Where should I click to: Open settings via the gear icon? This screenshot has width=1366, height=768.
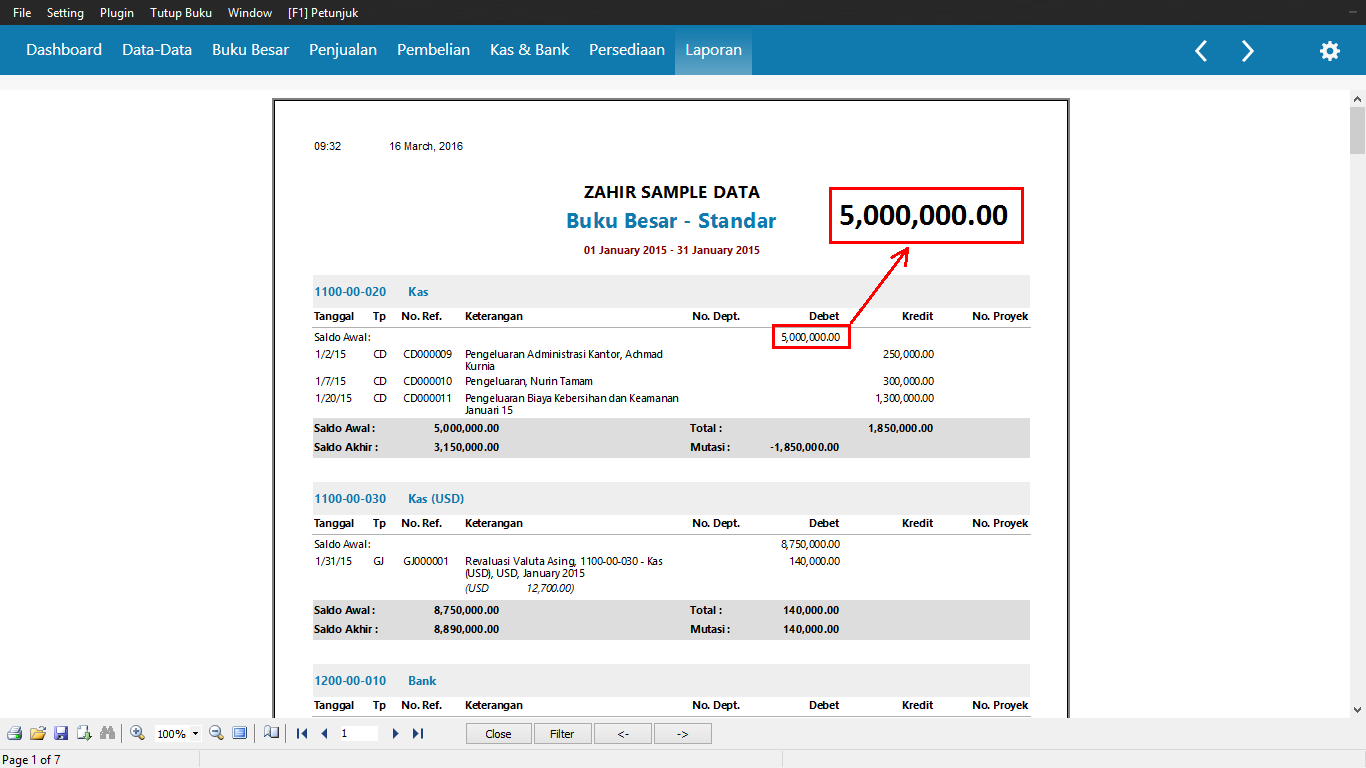tap(1329, 51)
